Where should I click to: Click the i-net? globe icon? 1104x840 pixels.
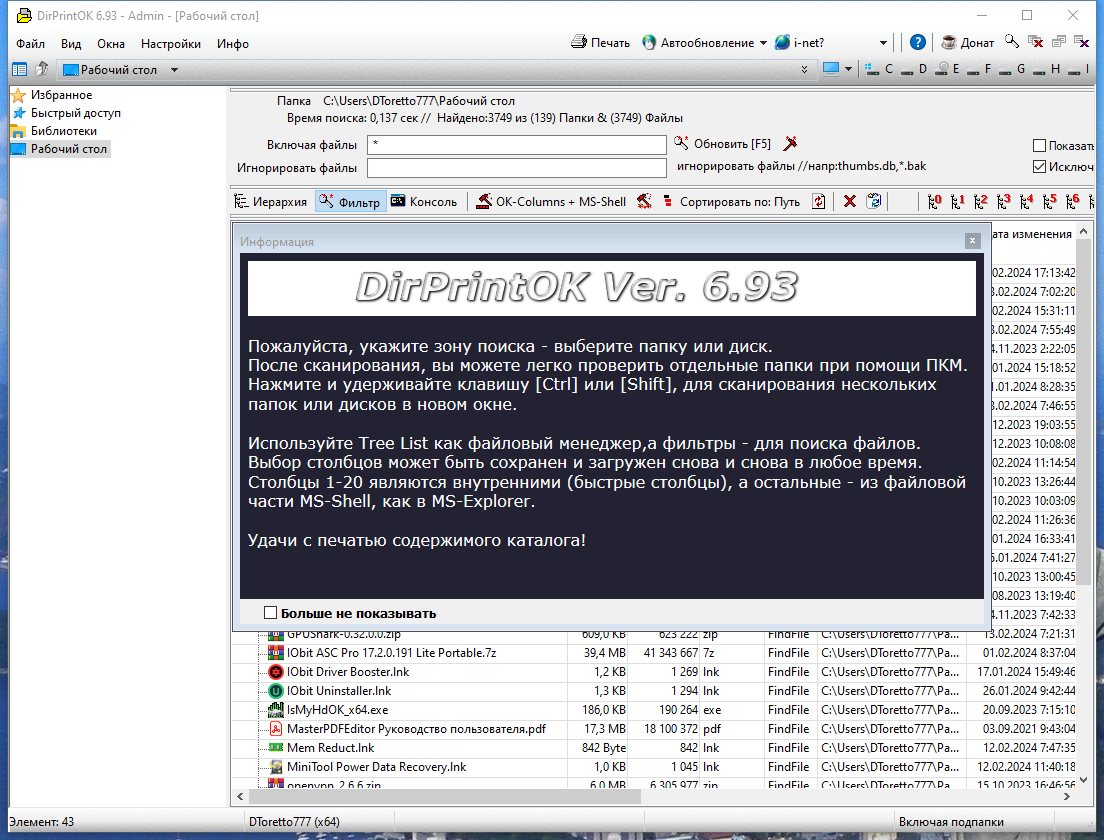click(782, 42)
